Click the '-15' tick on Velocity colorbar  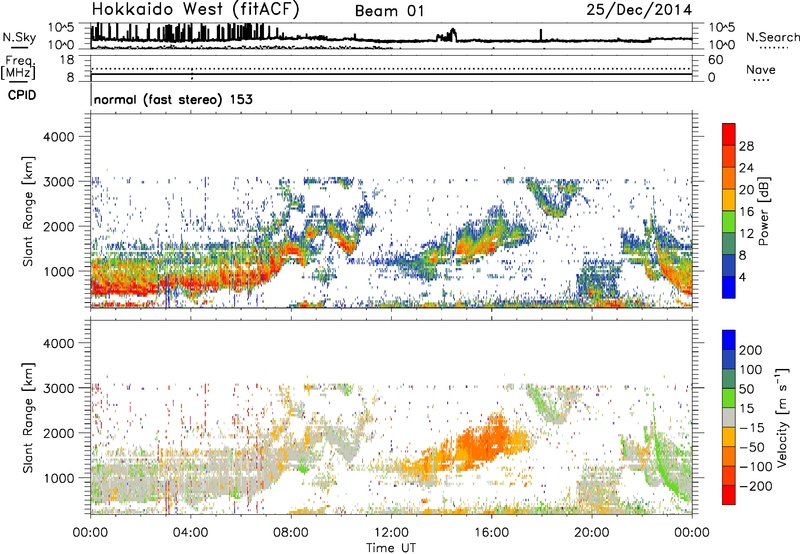pos(752,427)
